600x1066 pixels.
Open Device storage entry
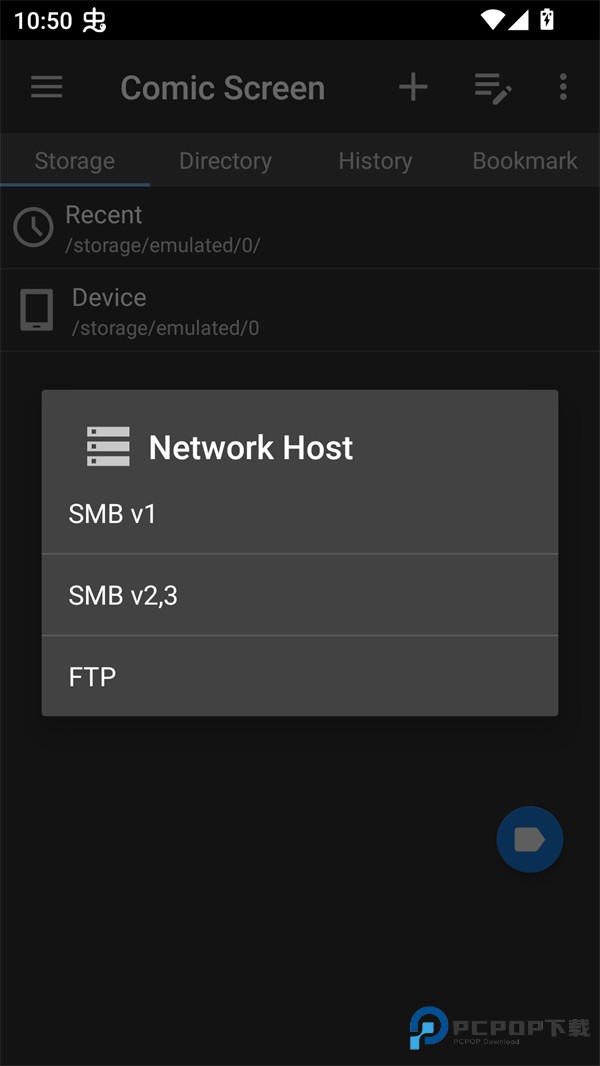[300, 311]
